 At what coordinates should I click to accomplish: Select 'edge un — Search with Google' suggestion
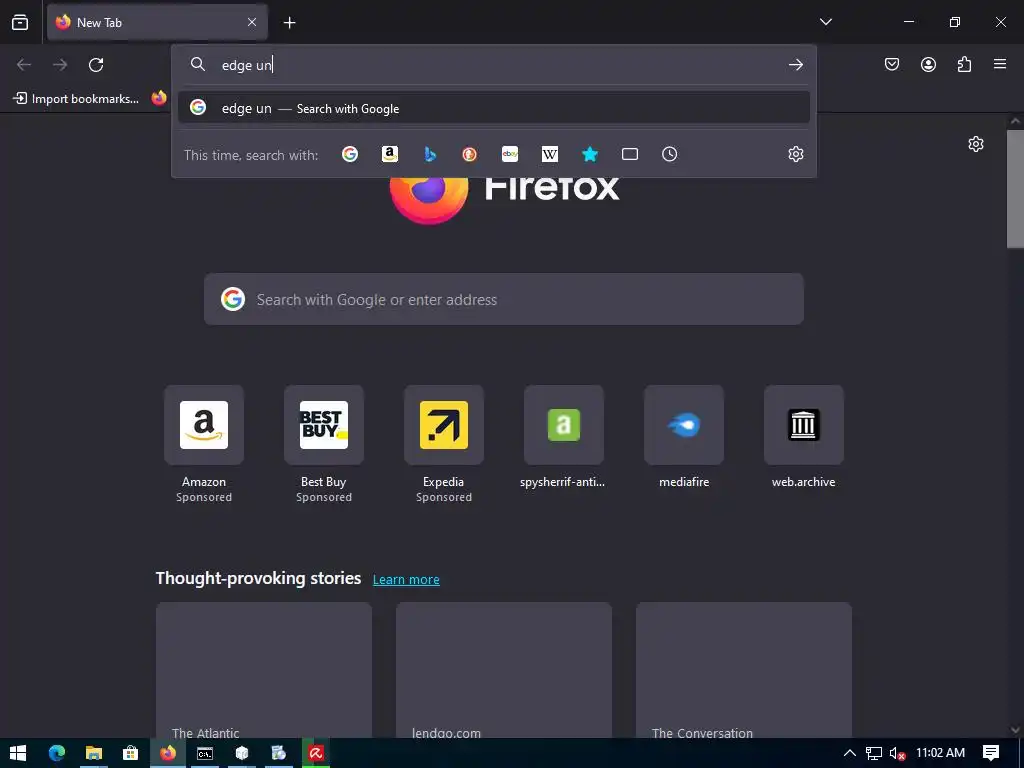click(494, 108)
